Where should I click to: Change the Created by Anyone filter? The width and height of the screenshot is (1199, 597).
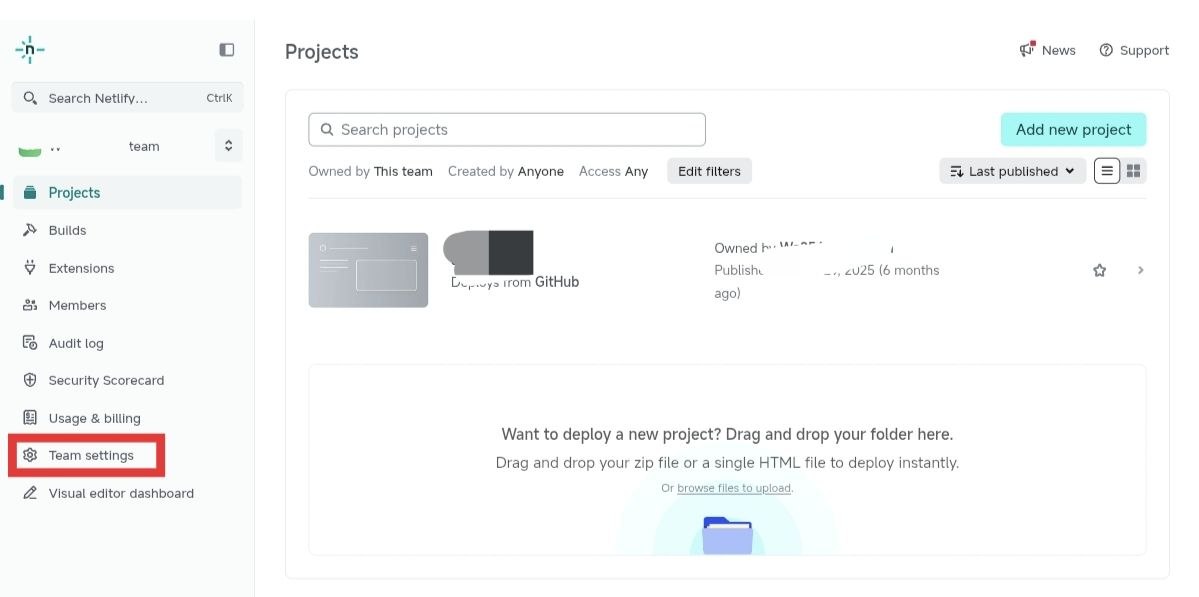click(505, 171)
